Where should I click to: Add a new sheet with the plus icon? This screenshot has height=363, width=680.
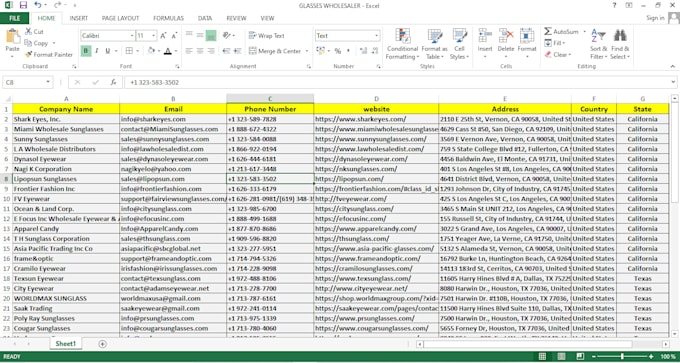click(102, 344)
